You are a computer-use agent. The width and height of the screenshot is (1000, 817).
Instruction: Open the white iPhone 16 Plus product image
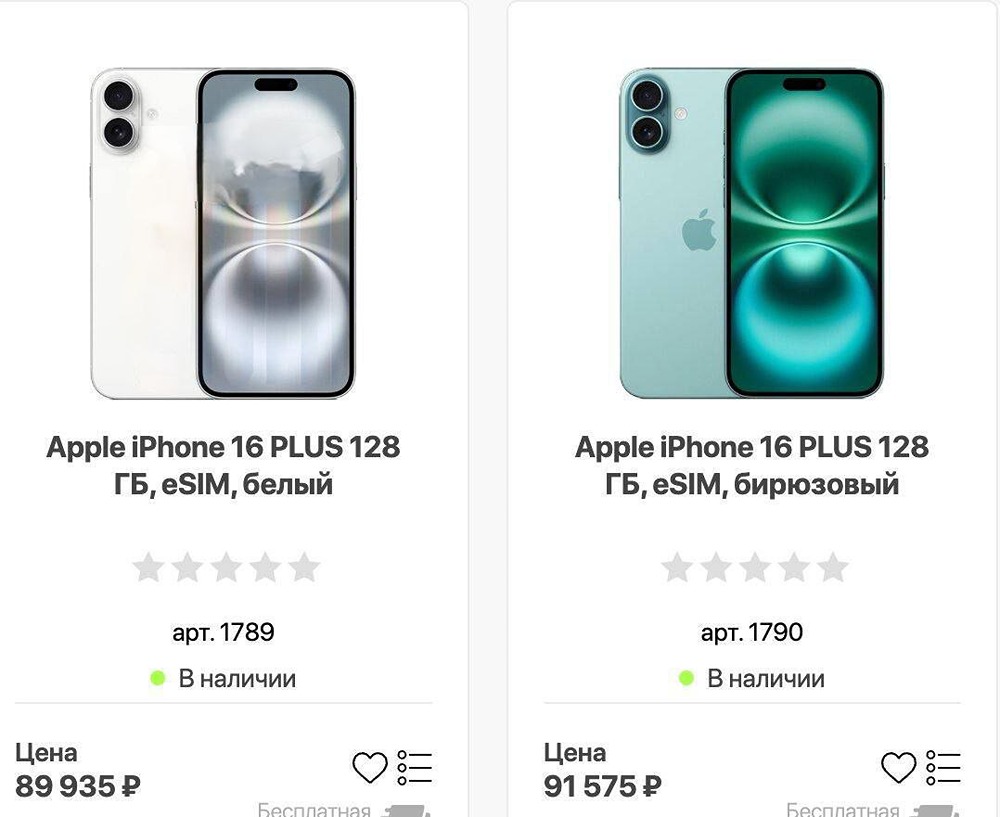coord(223,233)
